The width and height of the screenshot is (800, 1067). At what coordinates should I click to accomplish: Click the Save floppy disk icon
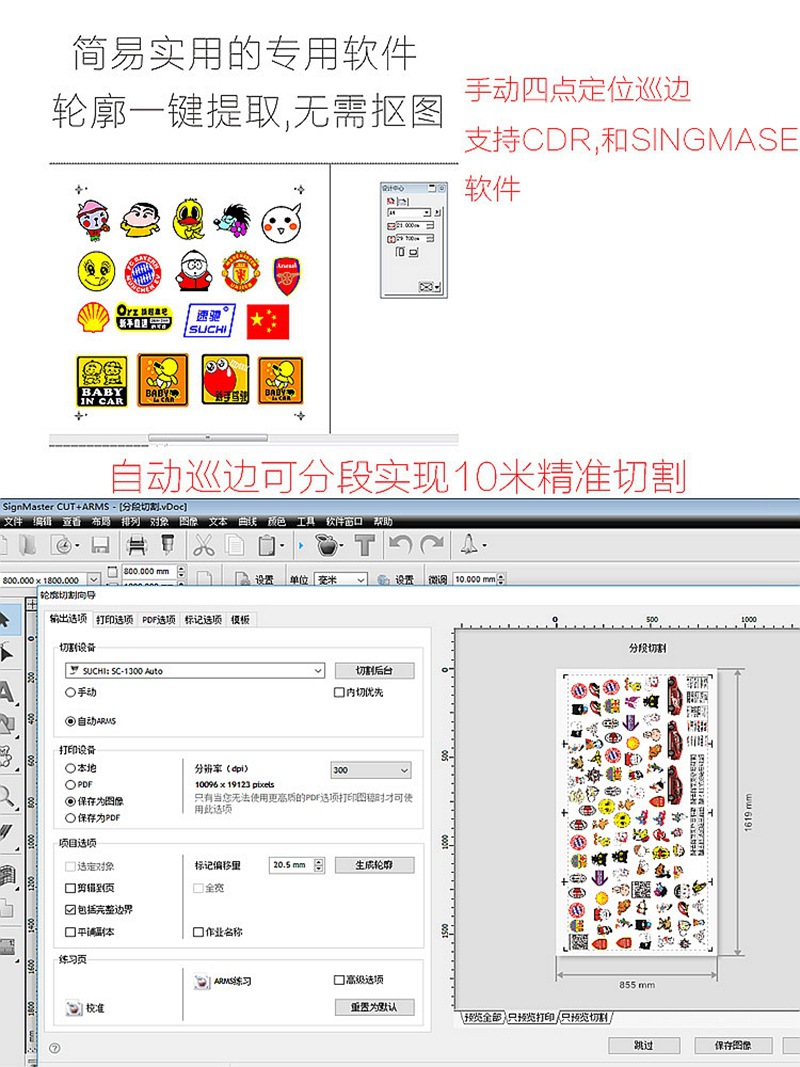click(x=101, y=545)
